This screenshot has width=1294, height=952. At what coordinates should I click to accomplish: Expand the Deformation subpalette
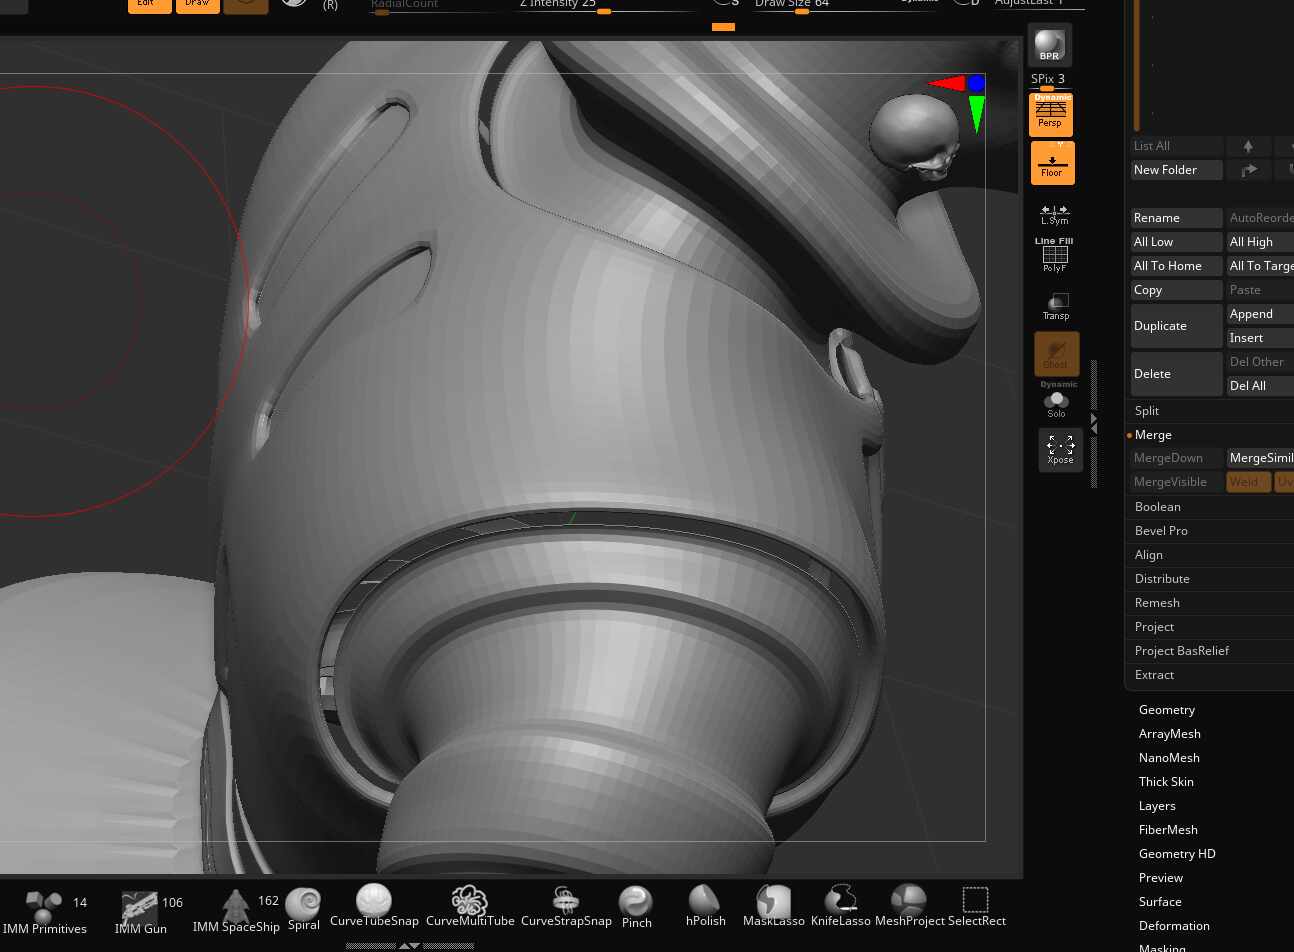[x=1174, y=925]
